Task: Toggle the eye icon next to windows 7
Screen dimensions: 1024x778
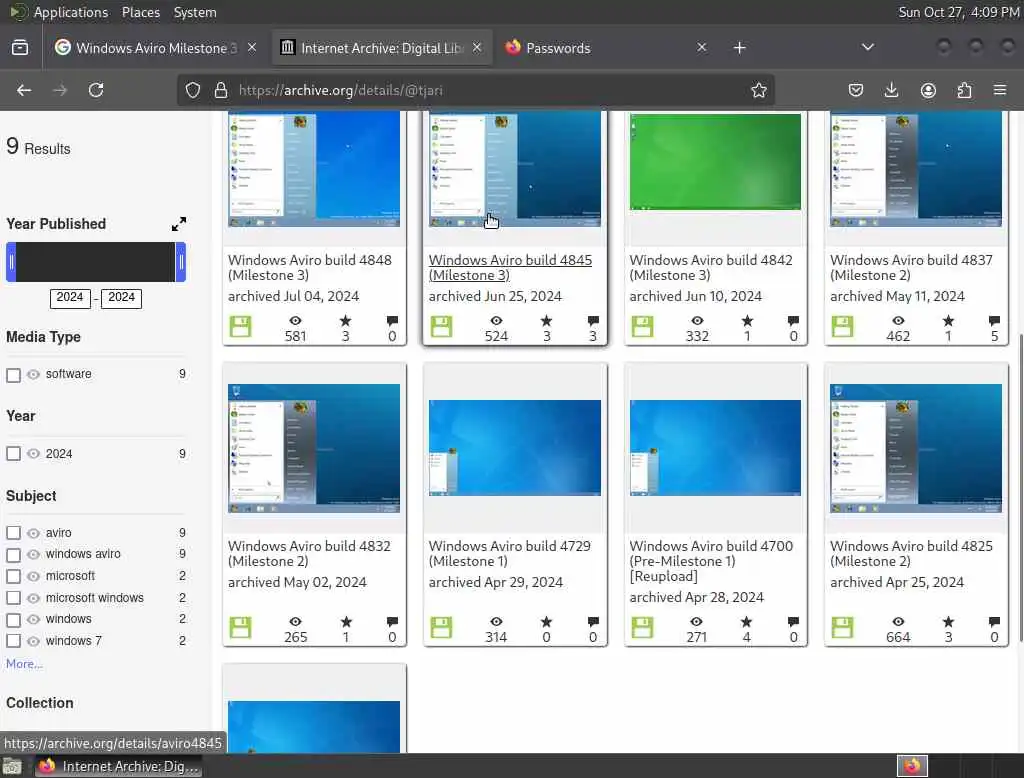Action: (x=33, y=641)
